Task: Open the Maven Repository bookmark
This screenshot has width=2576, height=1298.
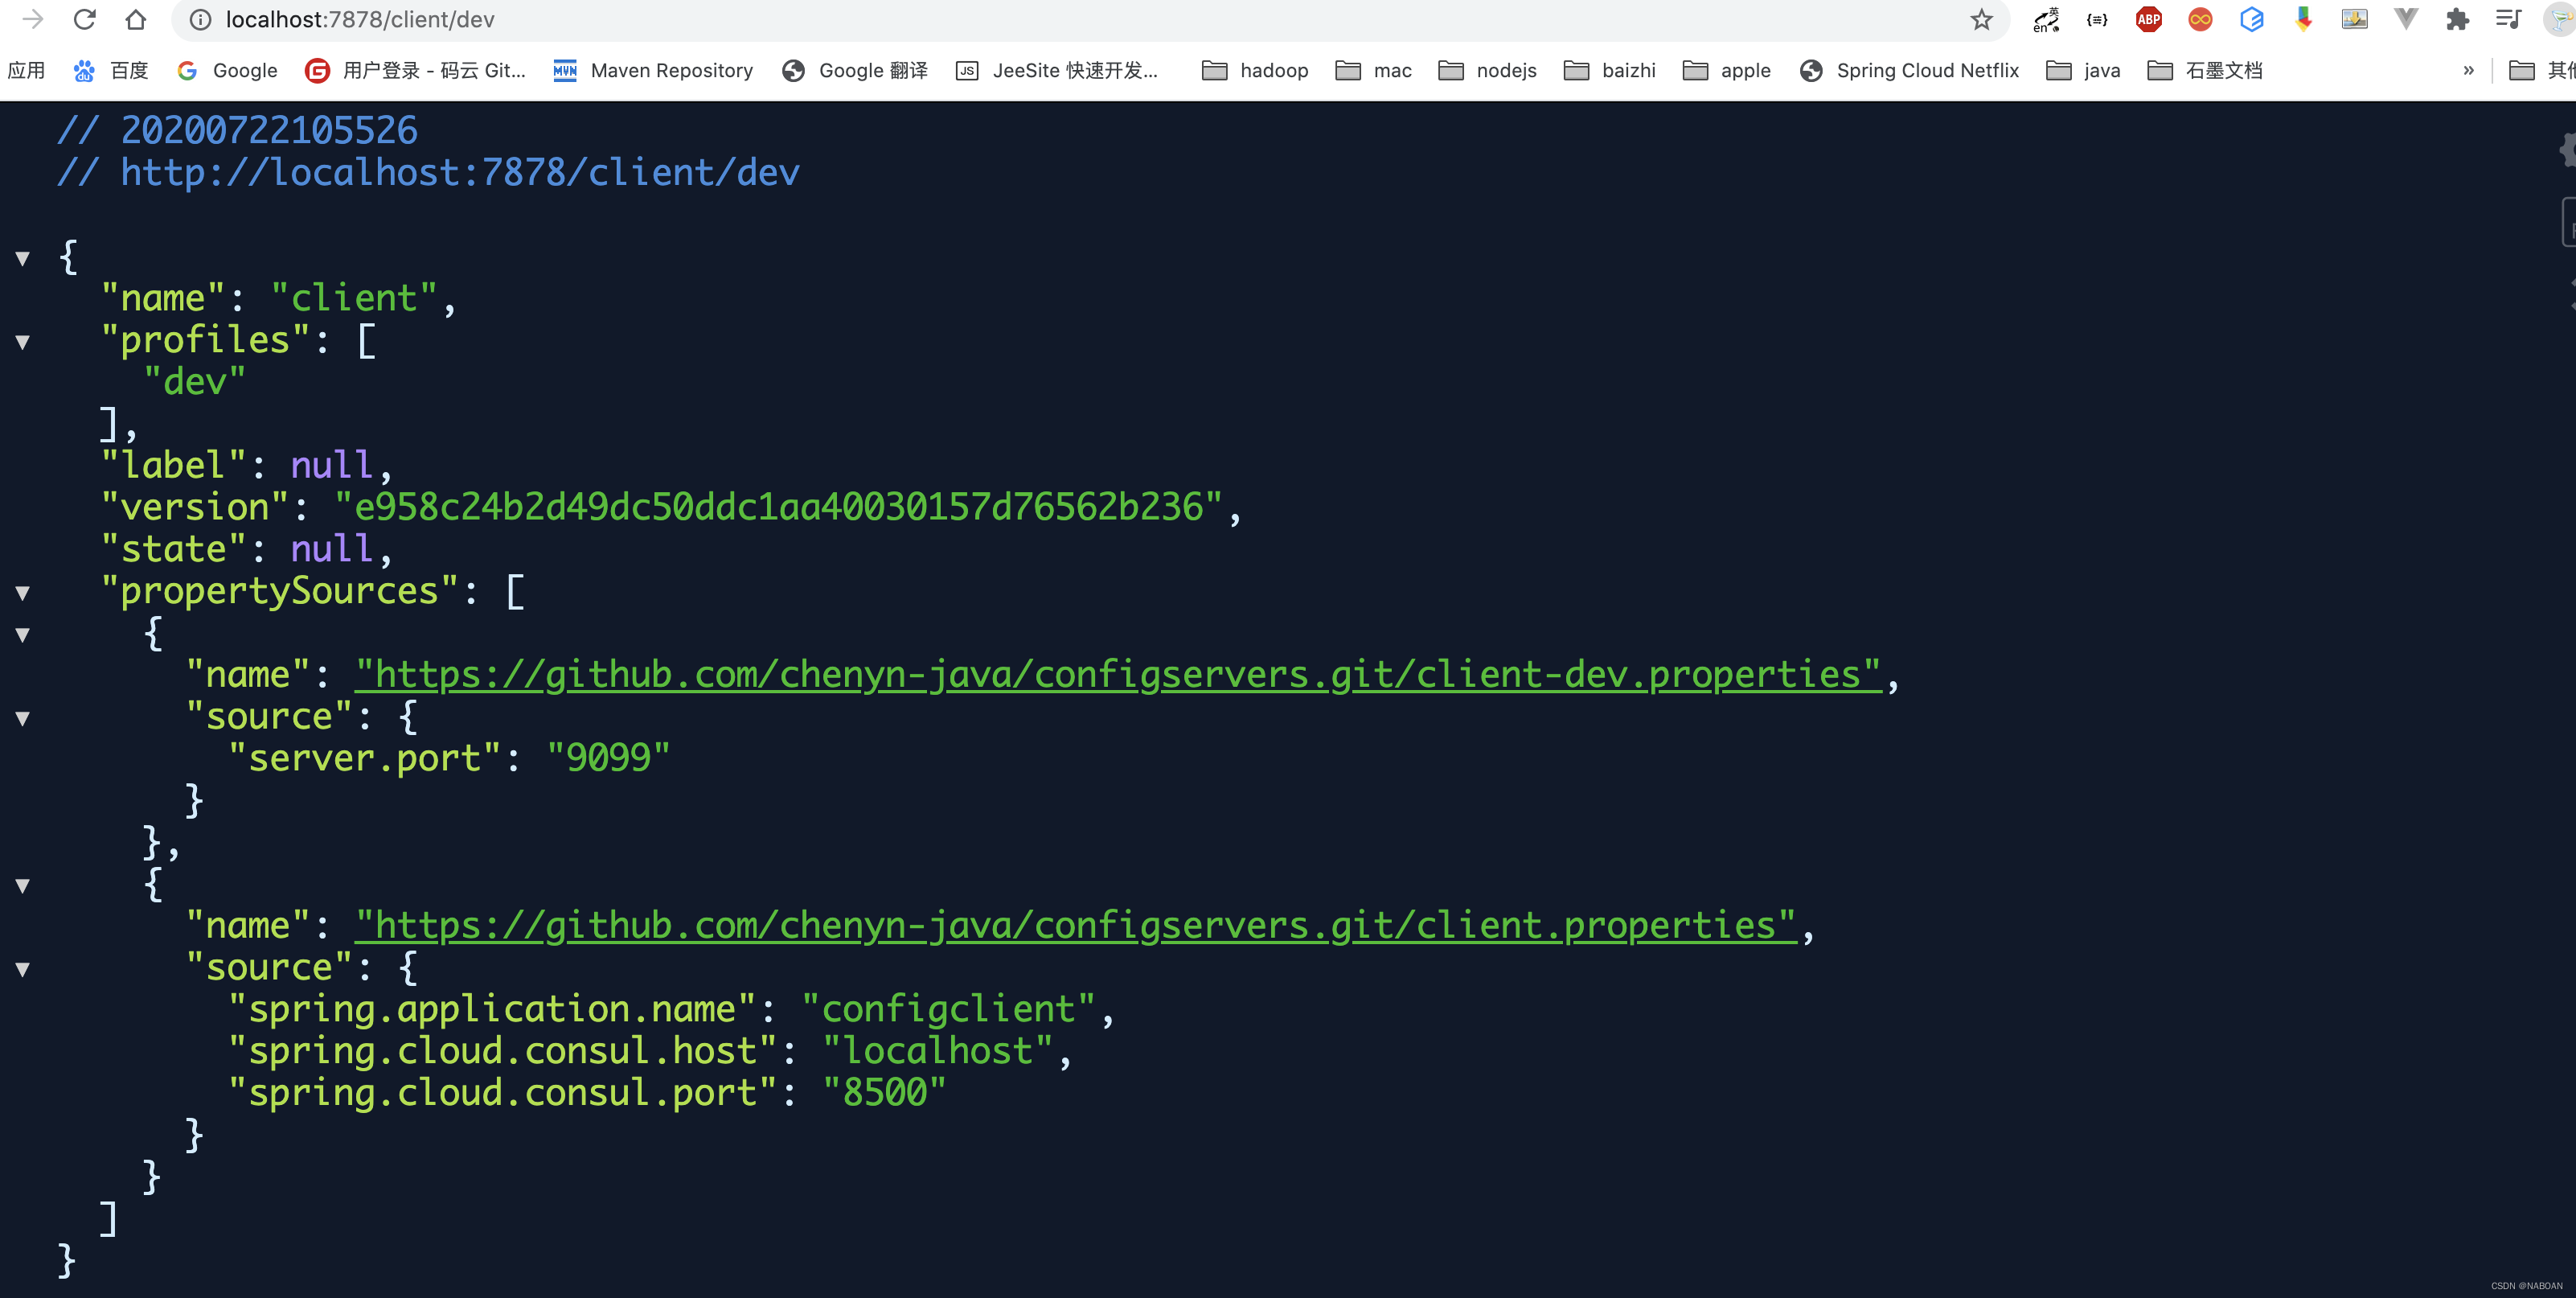Action: (653, 70)
